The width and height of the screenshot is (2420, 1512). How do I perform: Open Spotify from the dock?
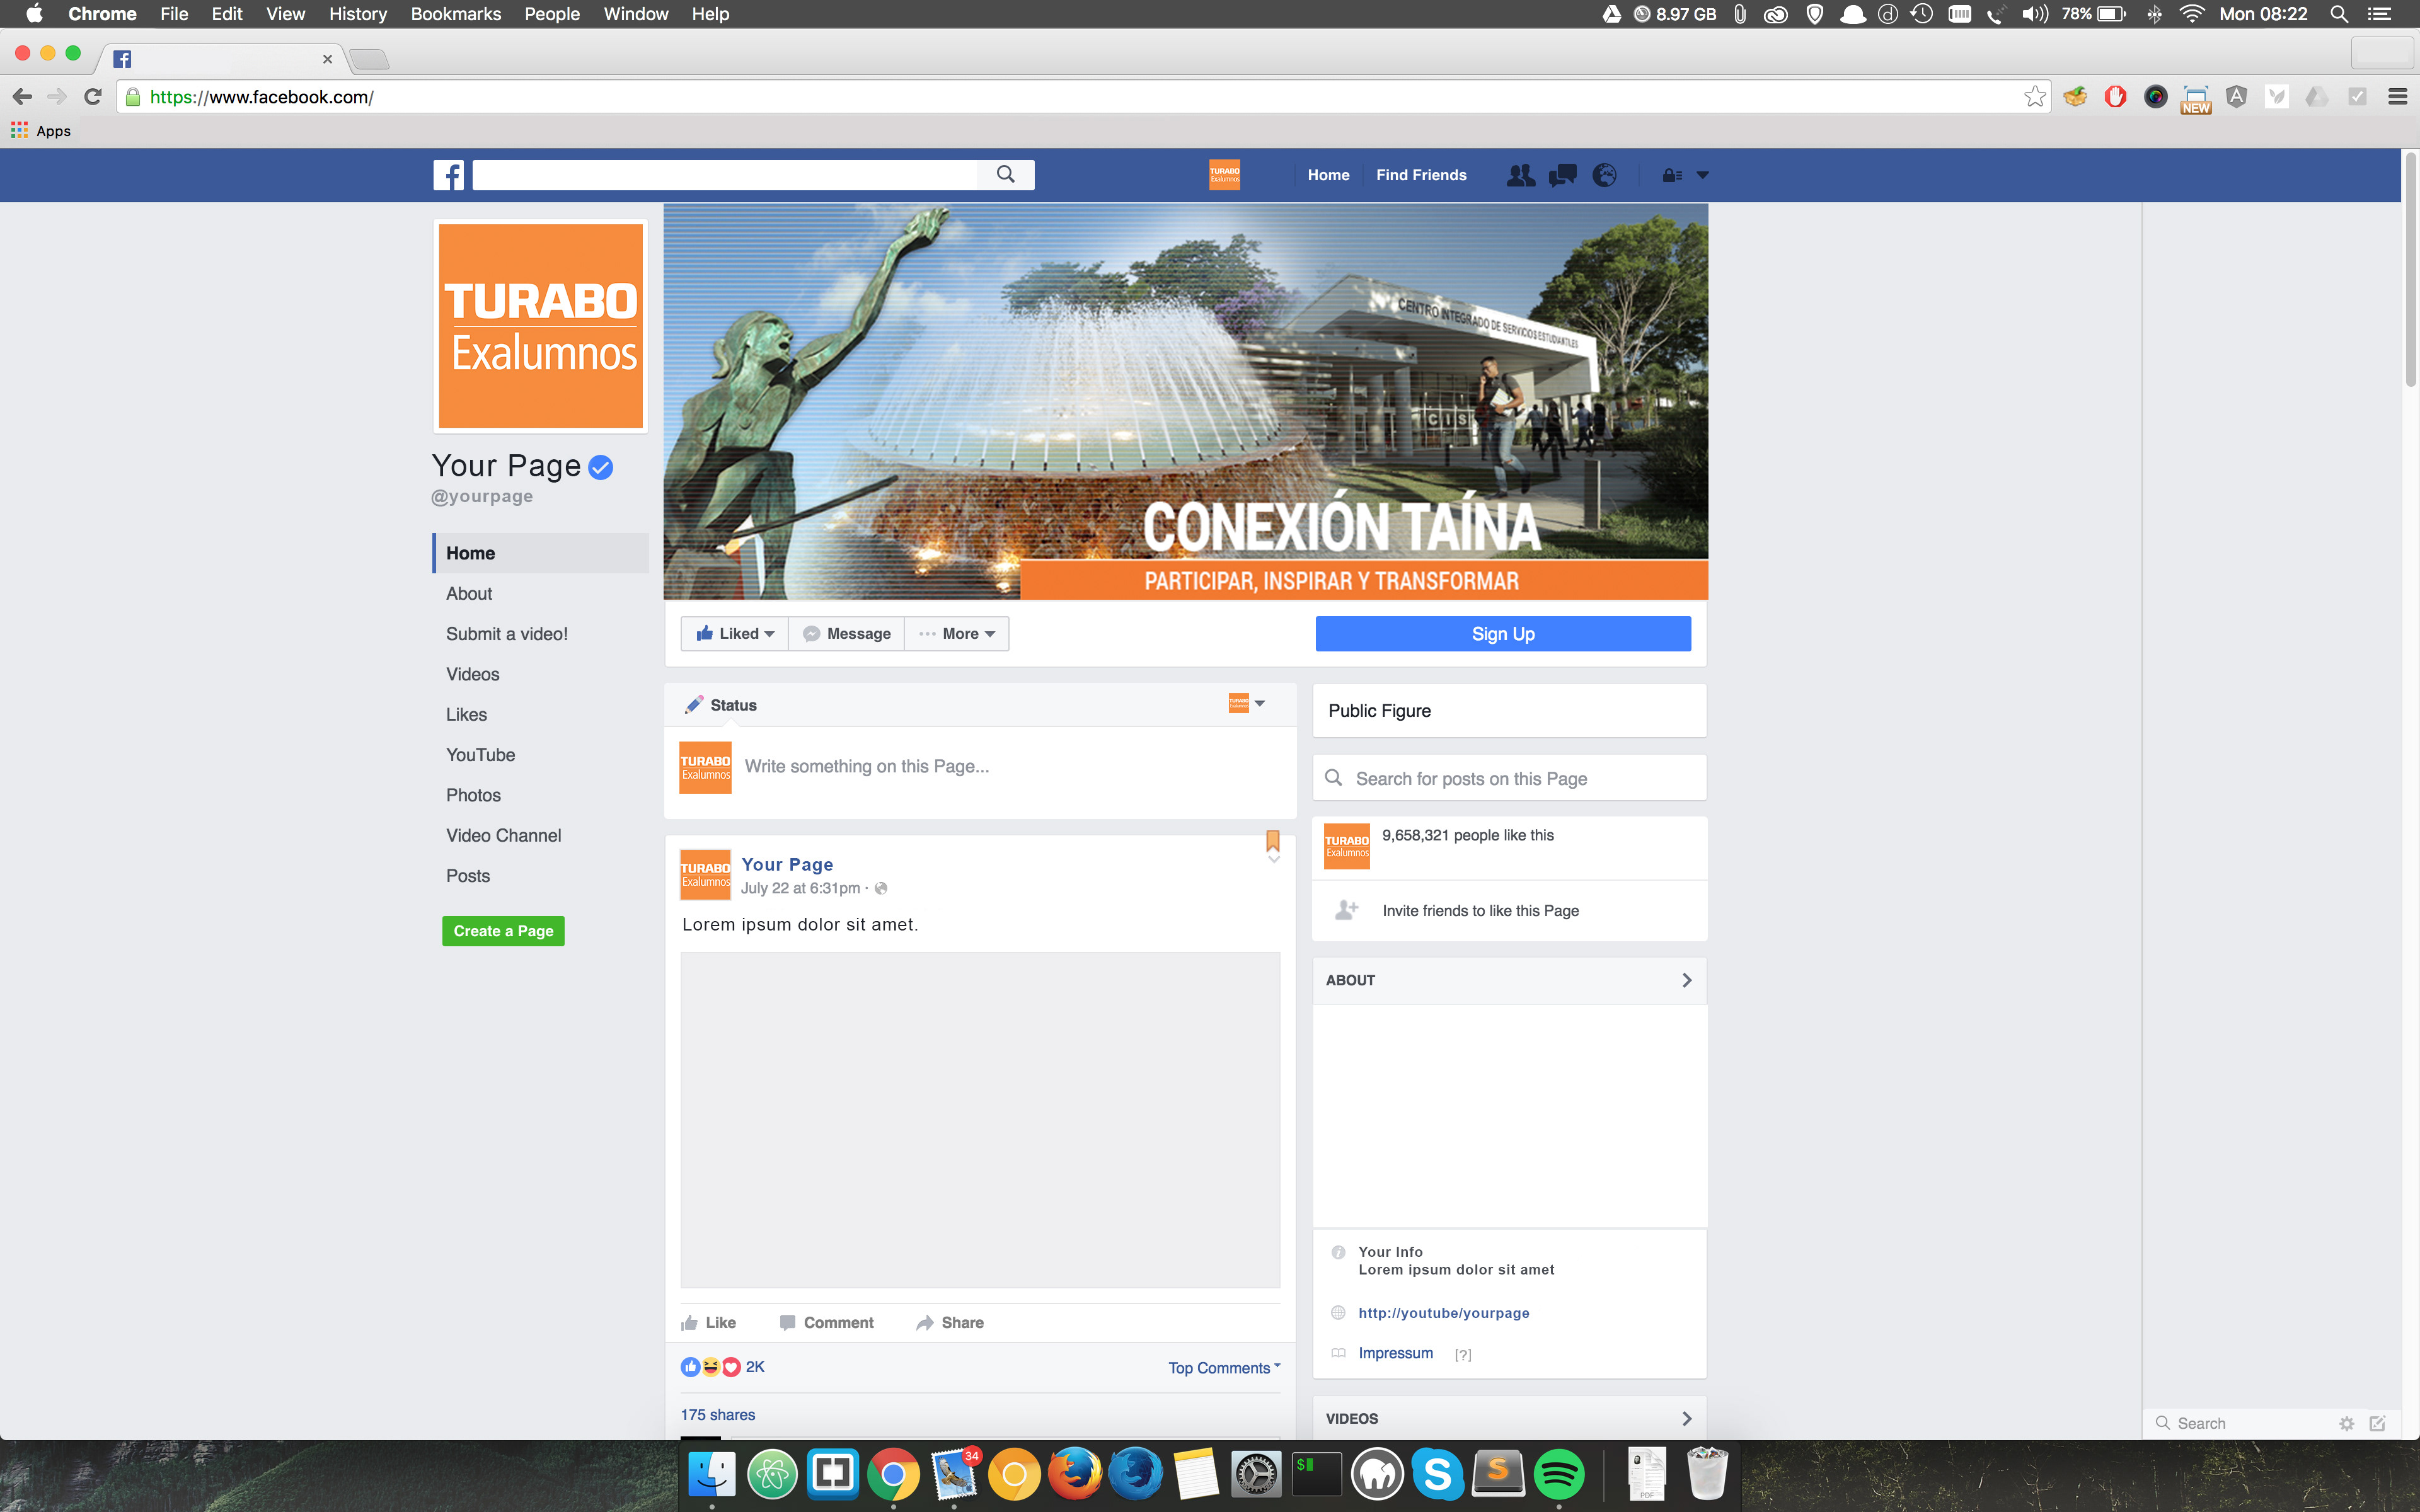(x=1558, y=1474)
